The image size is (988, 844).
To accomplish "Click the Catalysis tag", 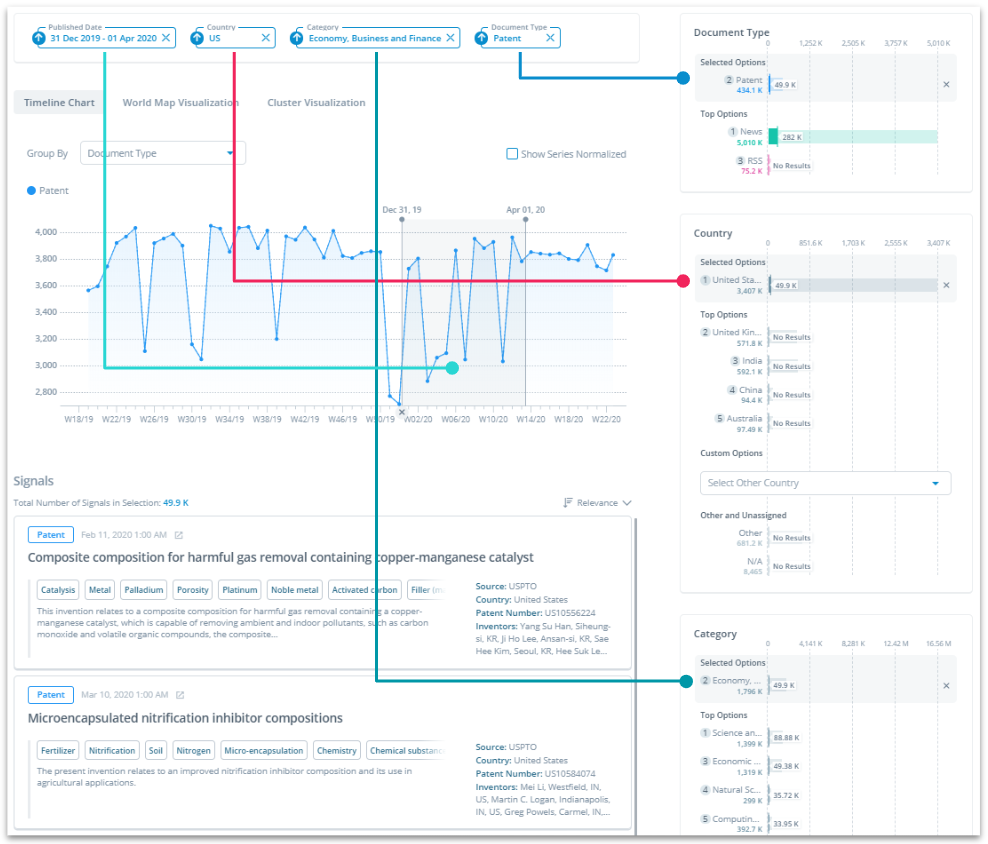I will 58,590.
